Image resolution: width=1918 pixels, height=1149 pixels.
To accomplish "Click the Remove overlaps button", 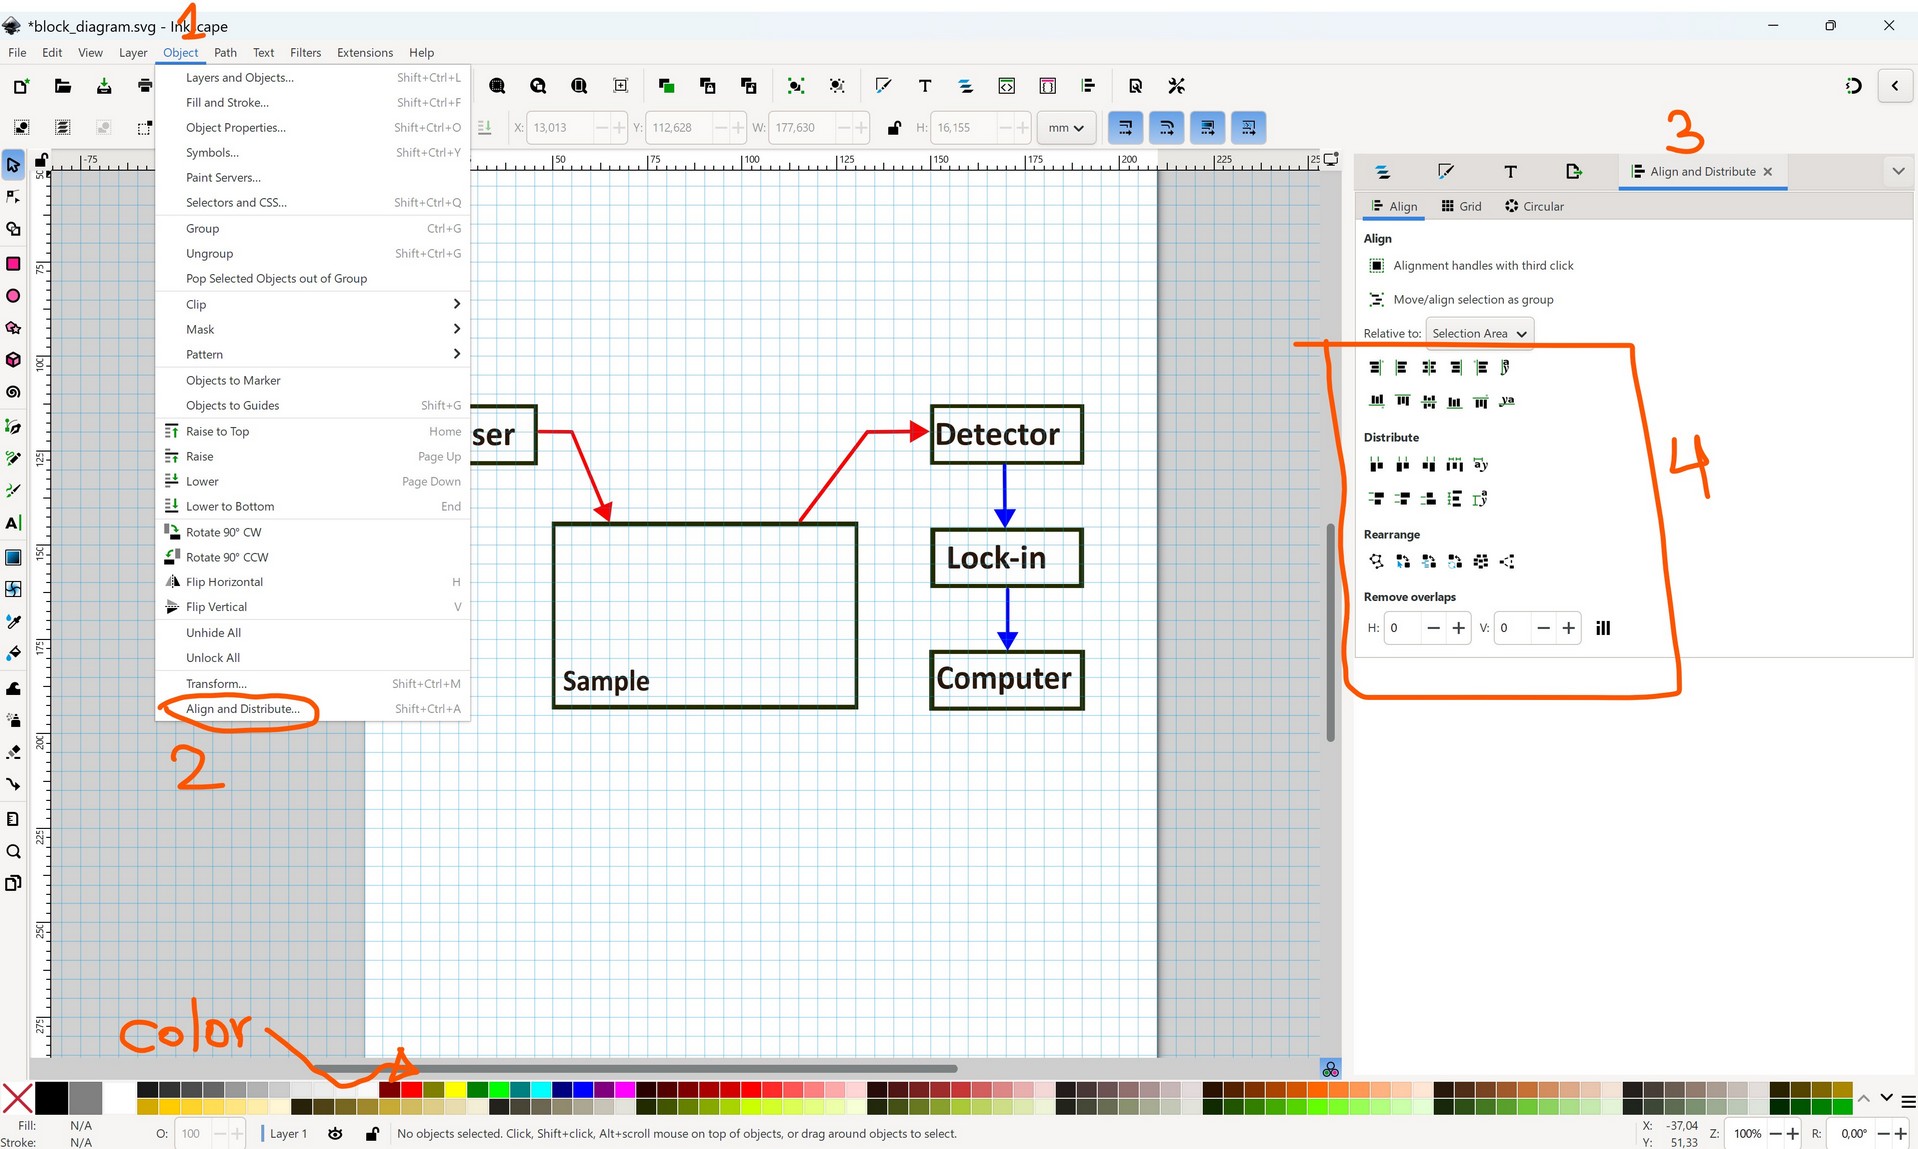I will click(x=1603, y=629).
